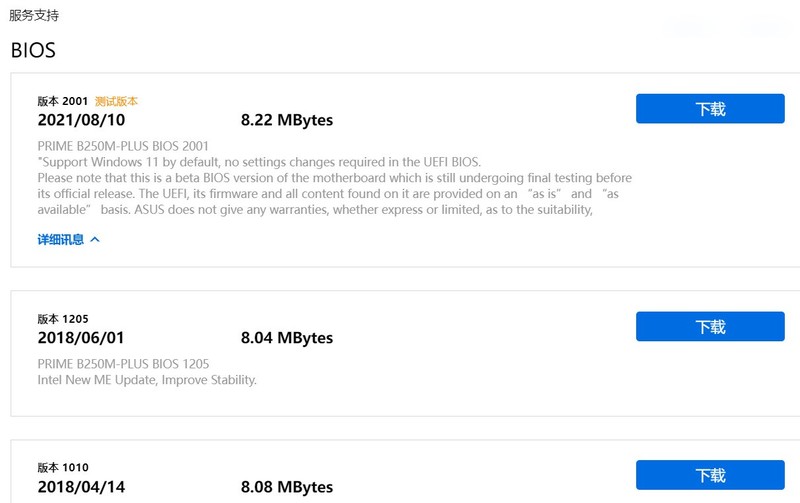
Task: Select the Intel New ME Update note
Action: click(147, 380)
